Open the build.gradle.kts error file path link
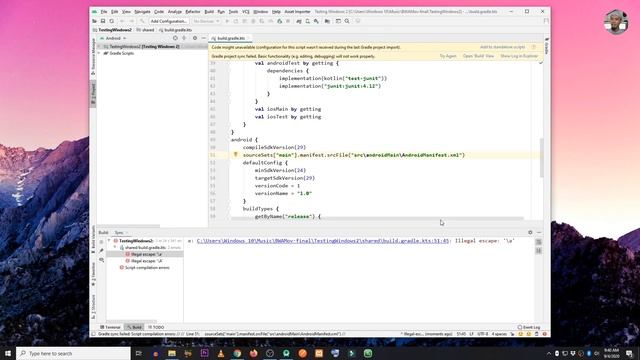 tap(322, 241)
